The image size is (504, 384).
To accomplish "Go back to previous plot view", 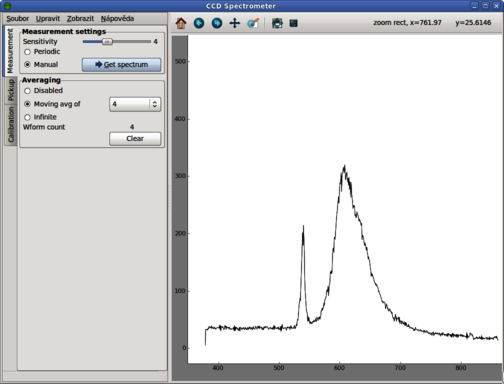I will (x=199, y=23).
